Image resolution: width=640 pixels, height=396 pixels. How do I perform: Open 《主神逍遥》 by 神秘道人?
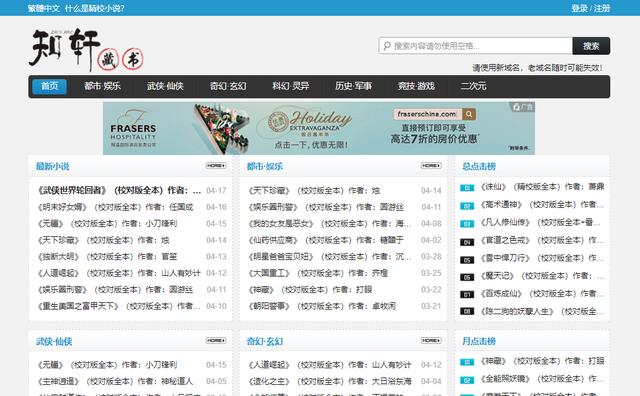(x=115, y=381)
